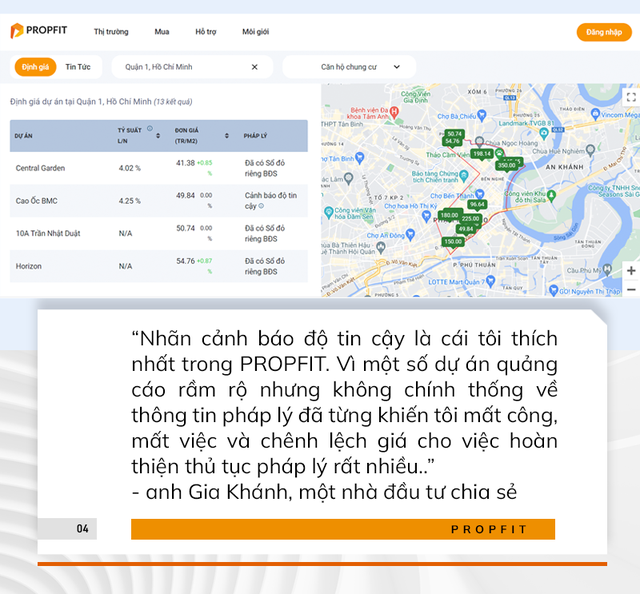This screenshot has height=594, width=640.
Task: Open the Thị trường menu
Action: [x=111, y=32]
